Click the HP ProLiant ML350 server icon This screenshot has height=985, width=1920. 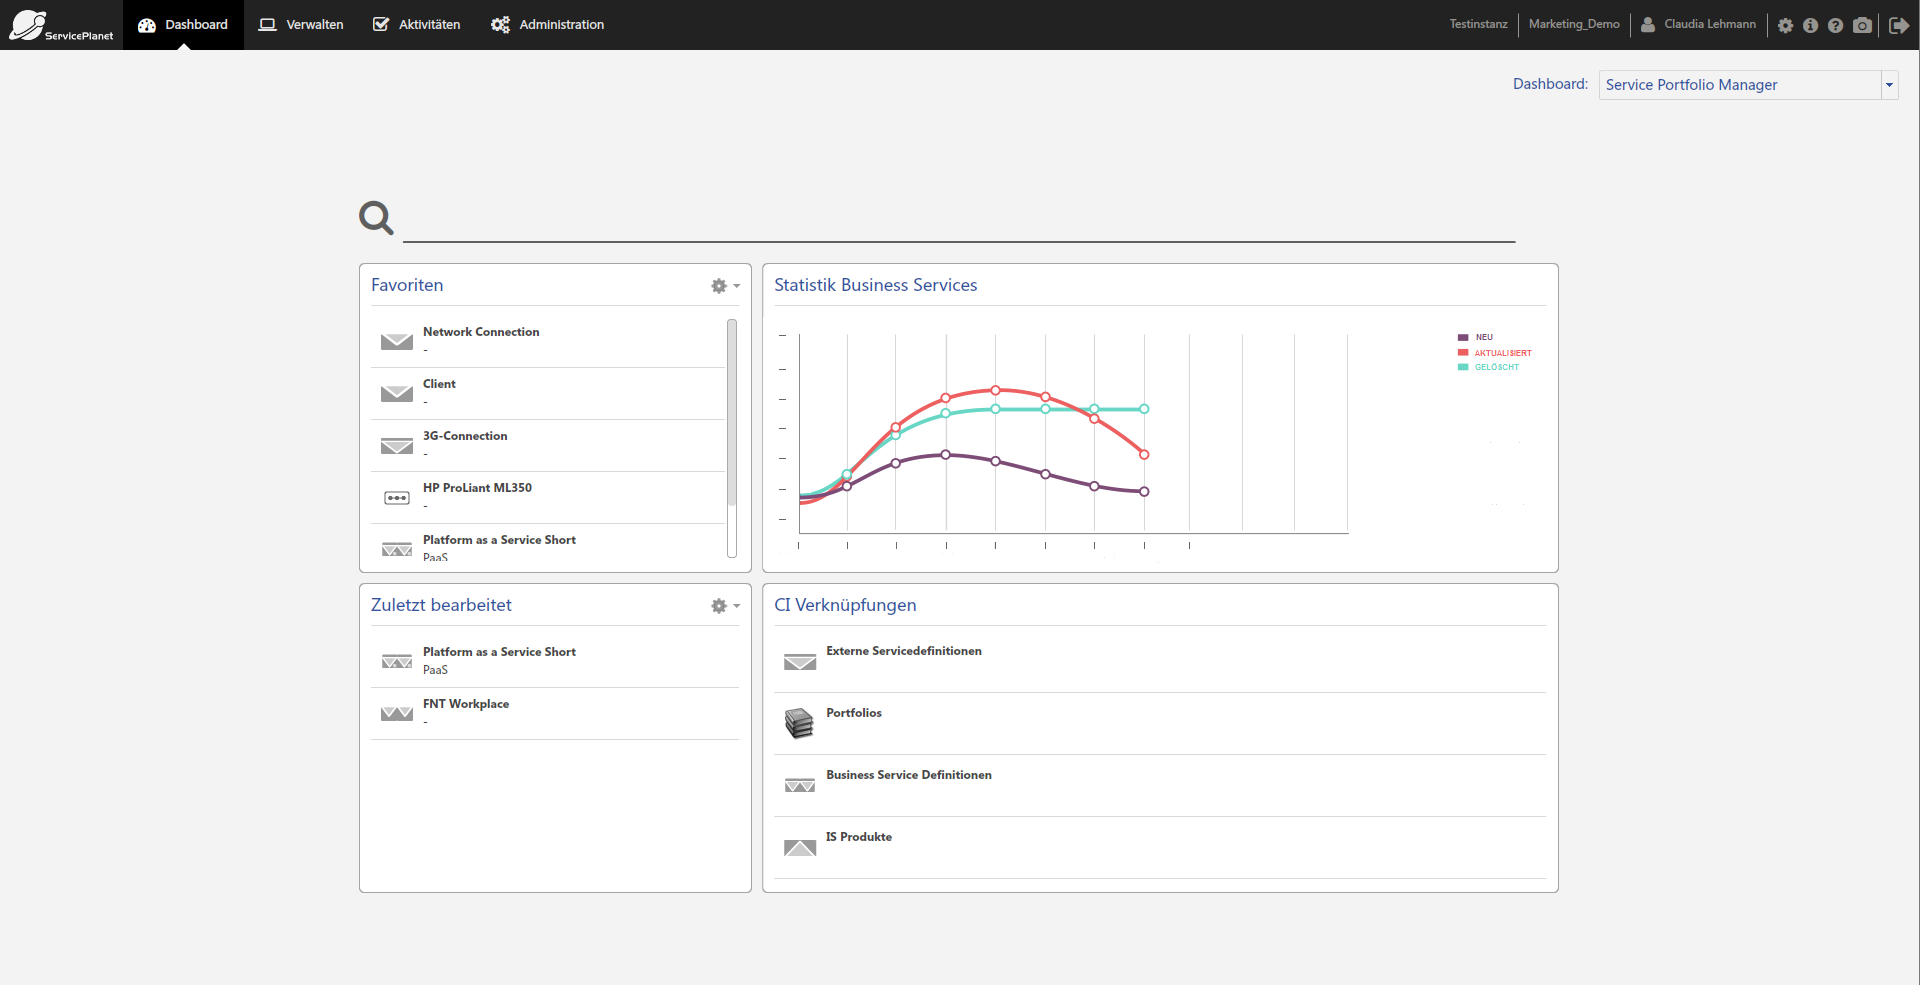[x=396, y=497]
